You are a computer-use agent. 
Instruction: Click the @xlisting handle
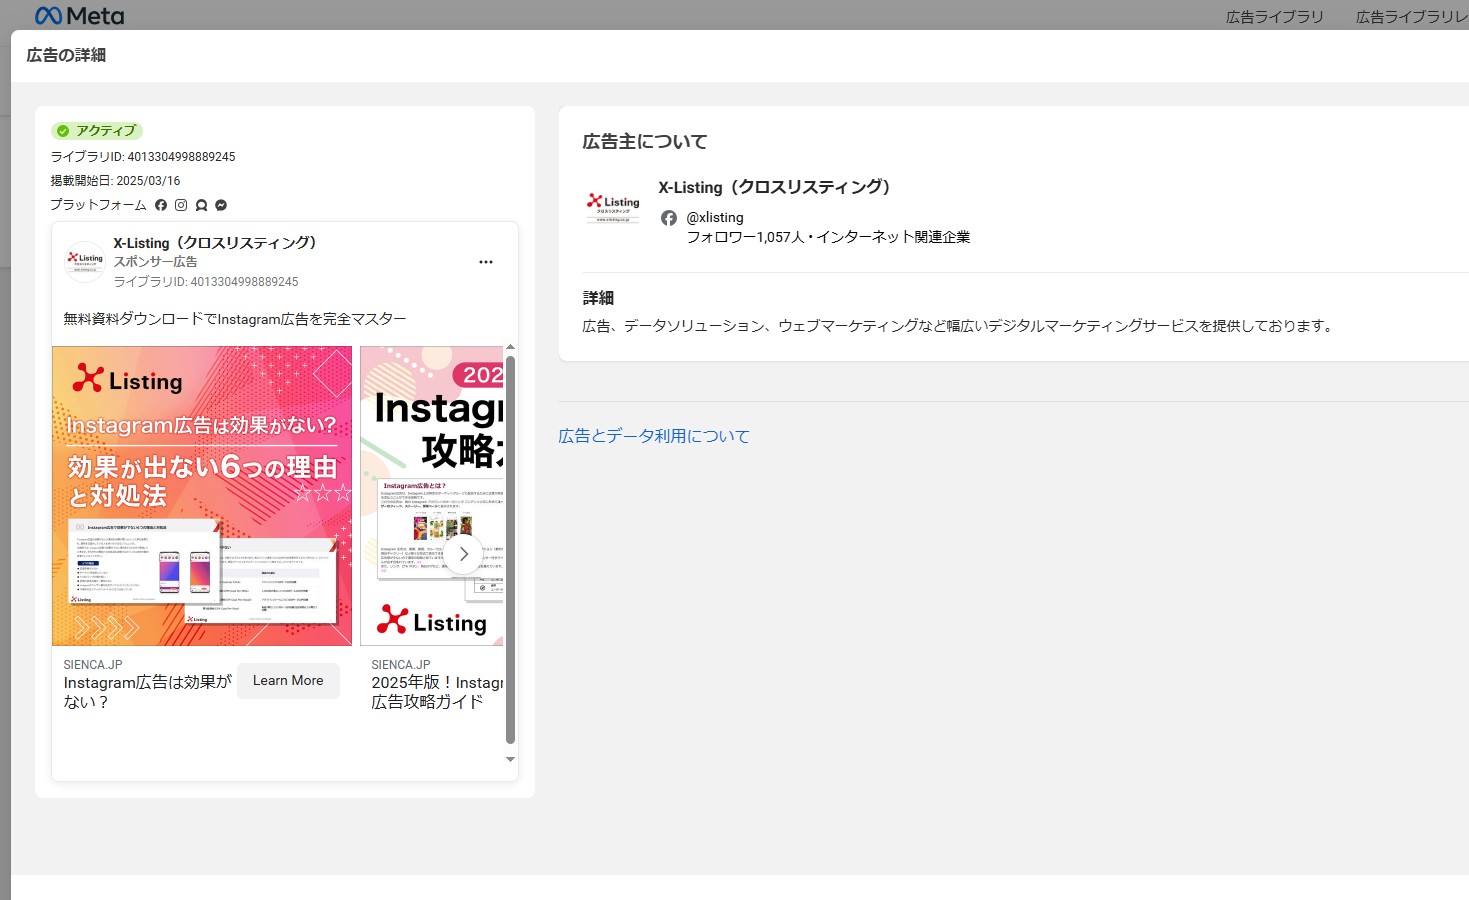click(715, 217)
